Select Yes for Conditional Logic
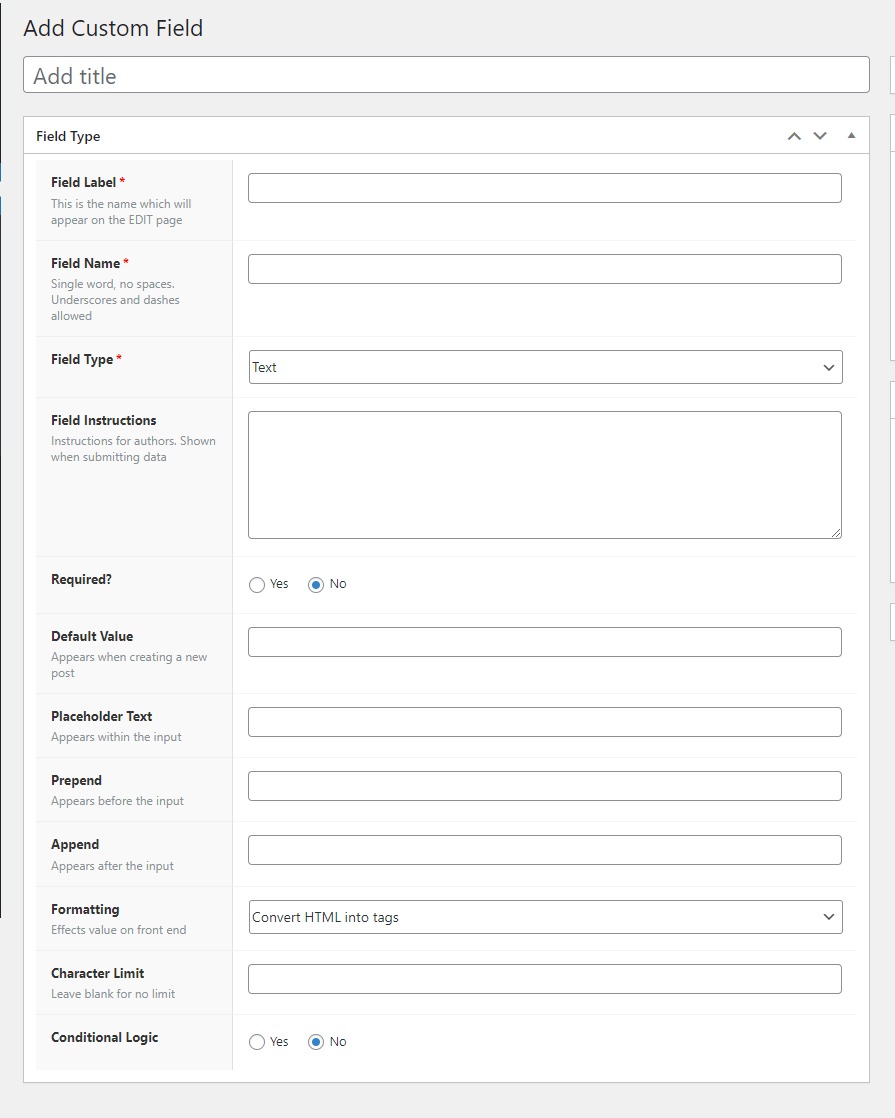Viewport: 895px width, 1118px height. click(257, 1042)
